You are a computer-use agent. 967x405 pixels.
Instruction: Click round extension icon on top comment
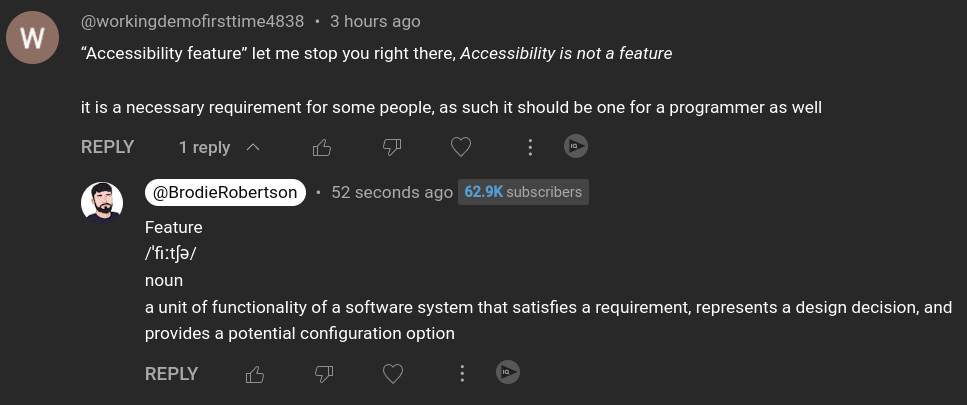pos(575,147)
